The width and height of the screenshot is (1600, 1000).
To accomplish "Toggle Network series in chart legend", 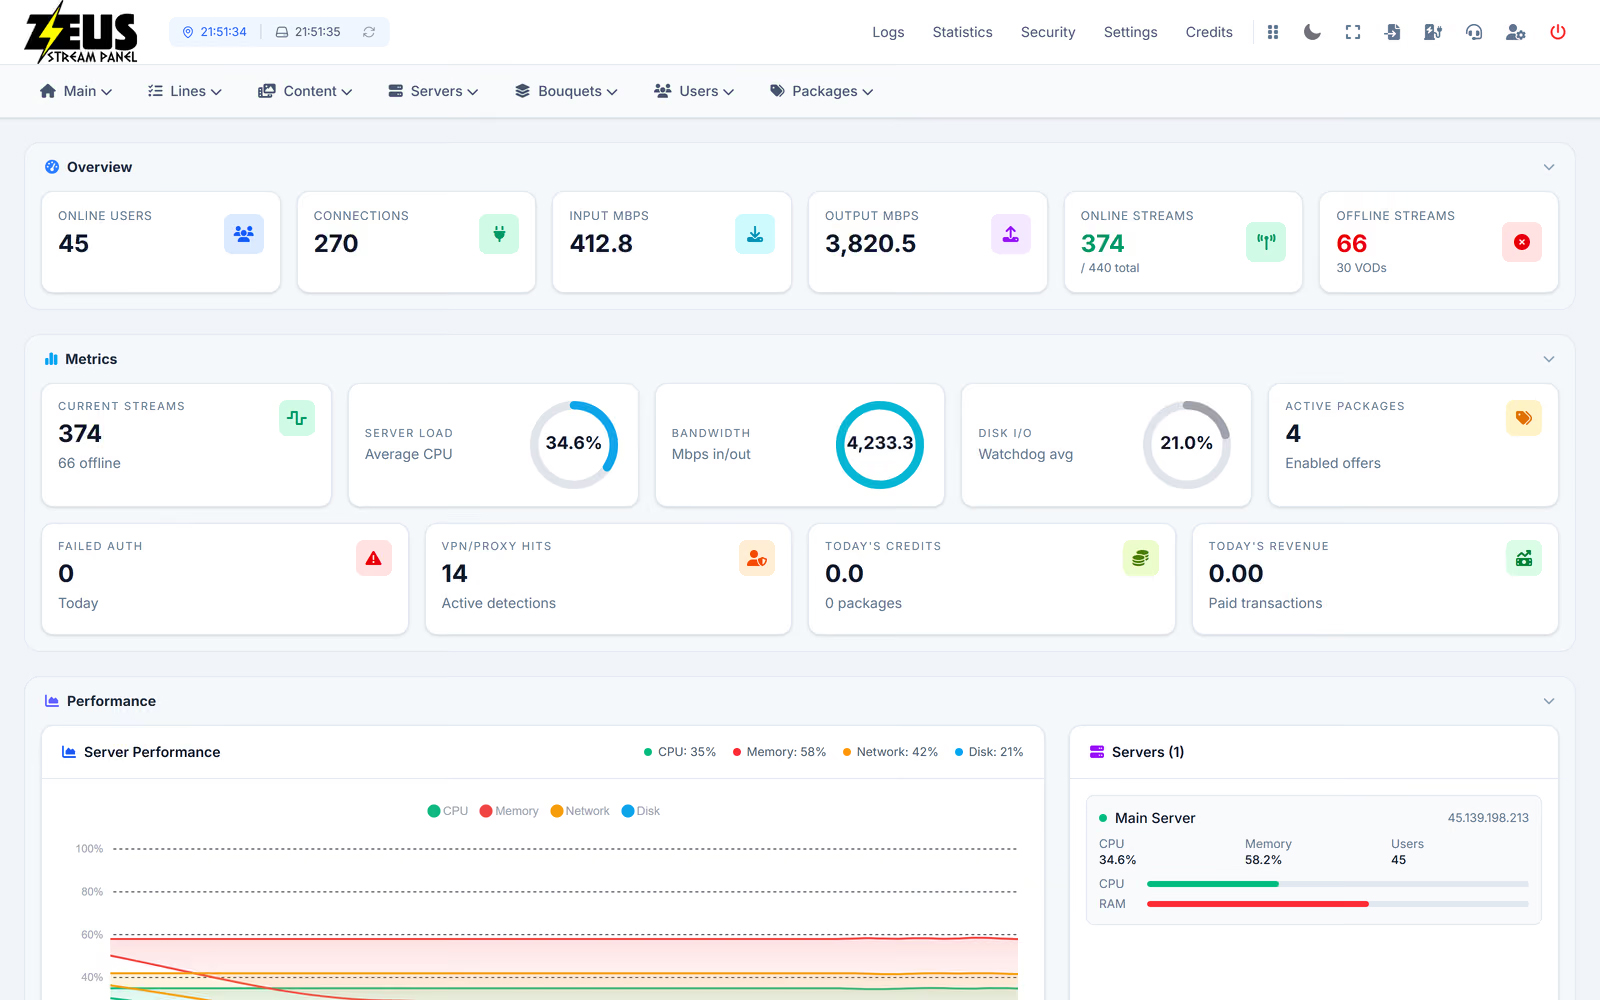I will (x=580, y=811).
